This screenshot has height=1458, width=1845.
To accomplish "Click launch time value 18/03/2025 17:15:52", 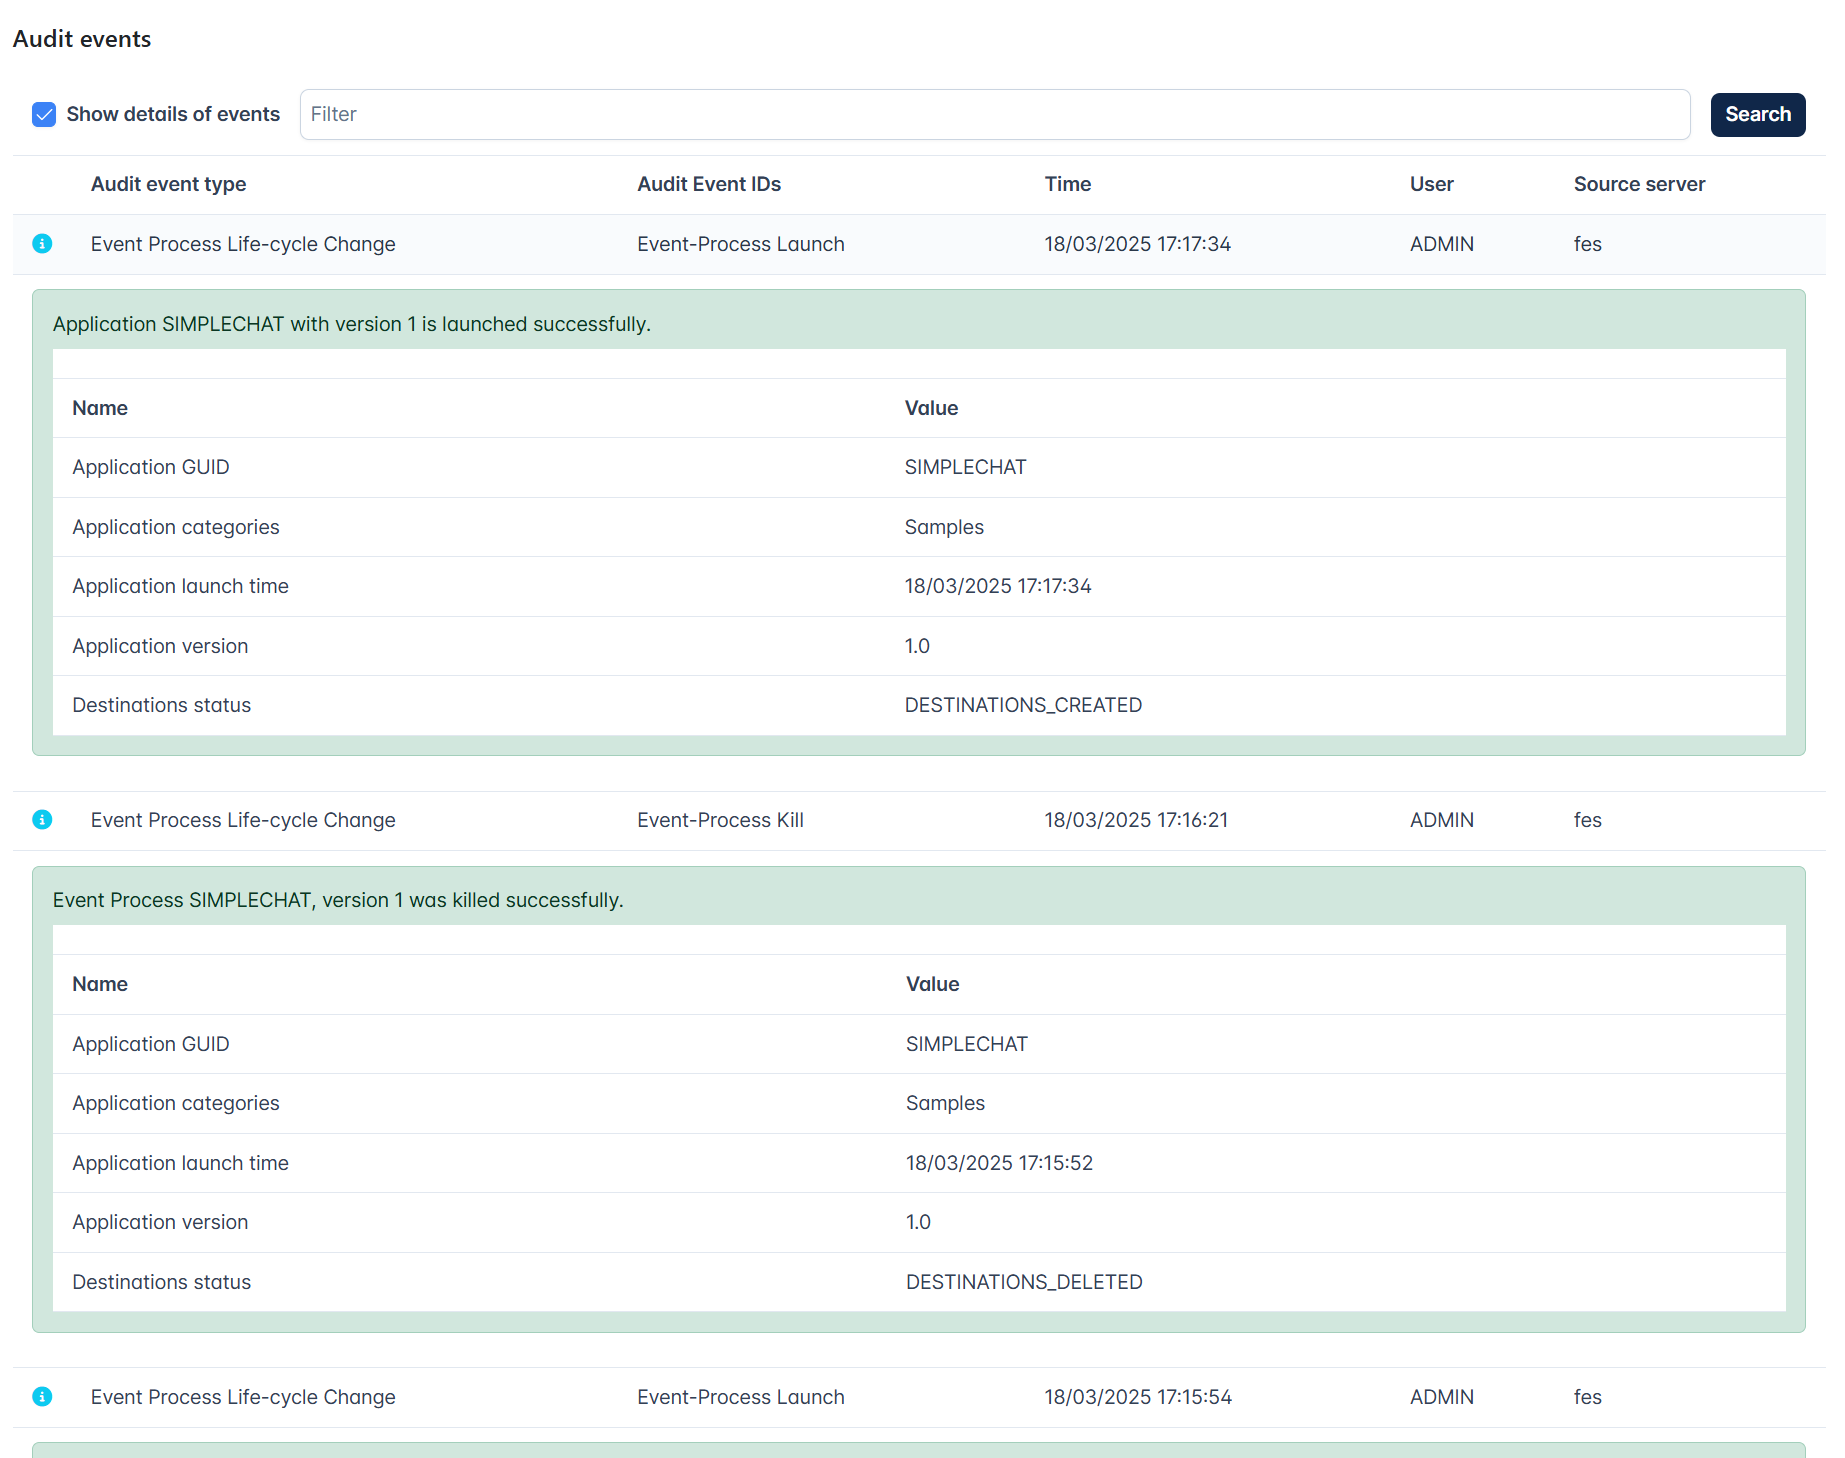I will [999, 1163].
